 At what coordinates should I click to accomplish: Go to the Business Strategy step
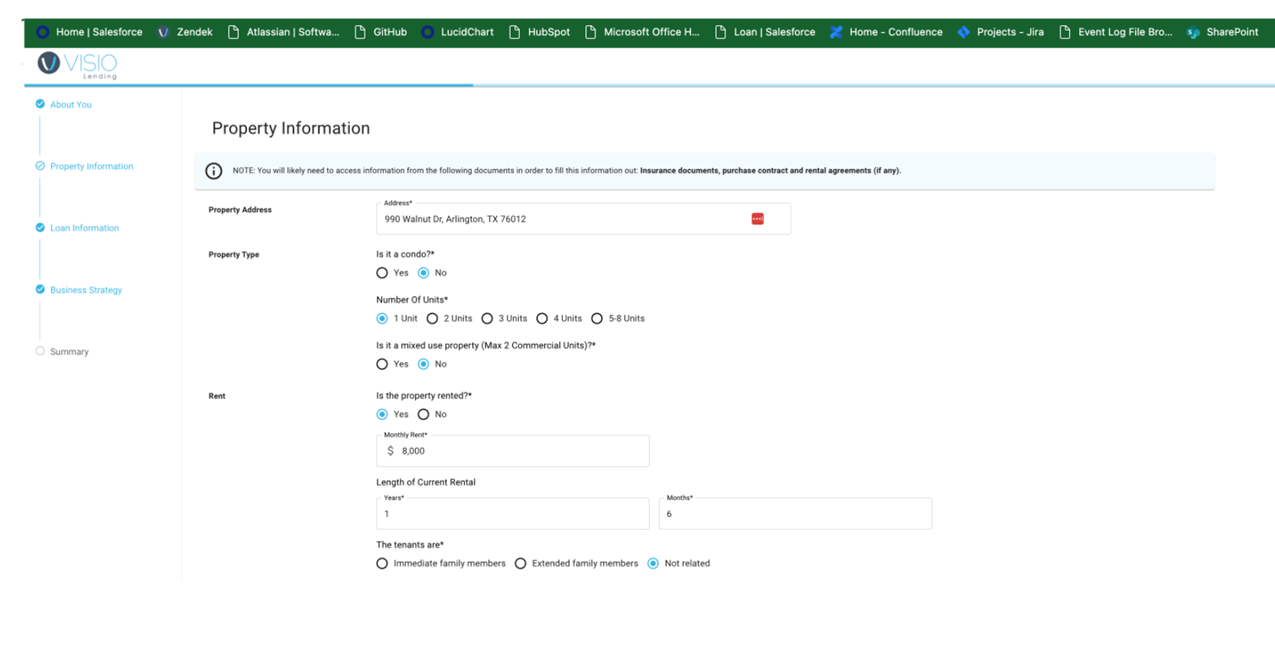[x=86, y=290]
